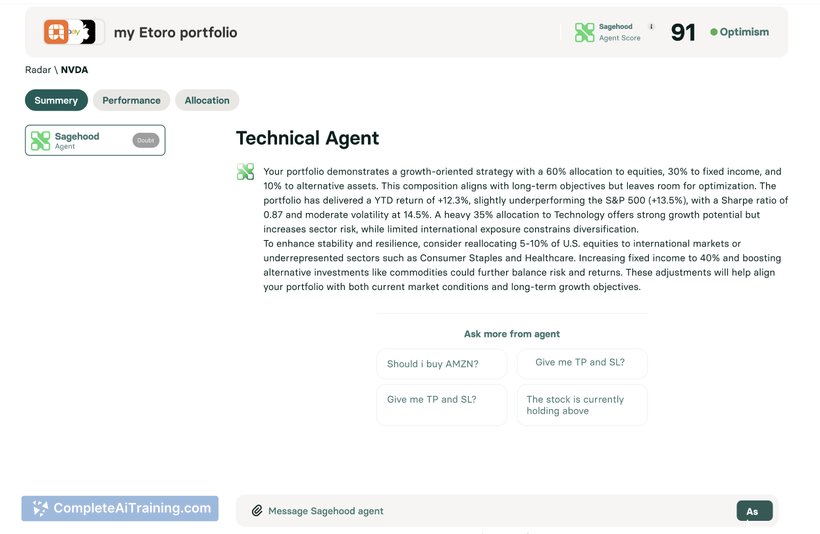Choose the 'The stock is currently holding above' suggestion
The image size is (820, 534).
click(x=582, y=405)
